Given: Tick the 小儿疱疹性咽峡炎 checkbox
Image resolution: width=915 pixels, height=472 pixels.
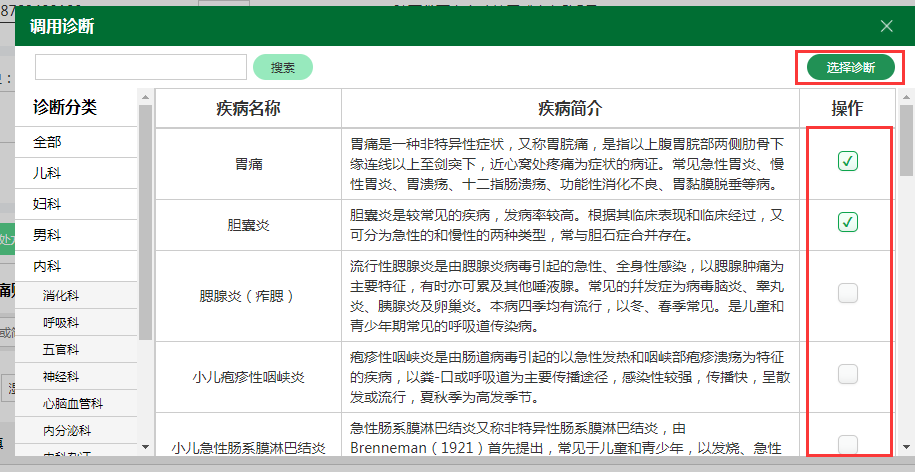Looking at the screenshot, I should point(848,374).
